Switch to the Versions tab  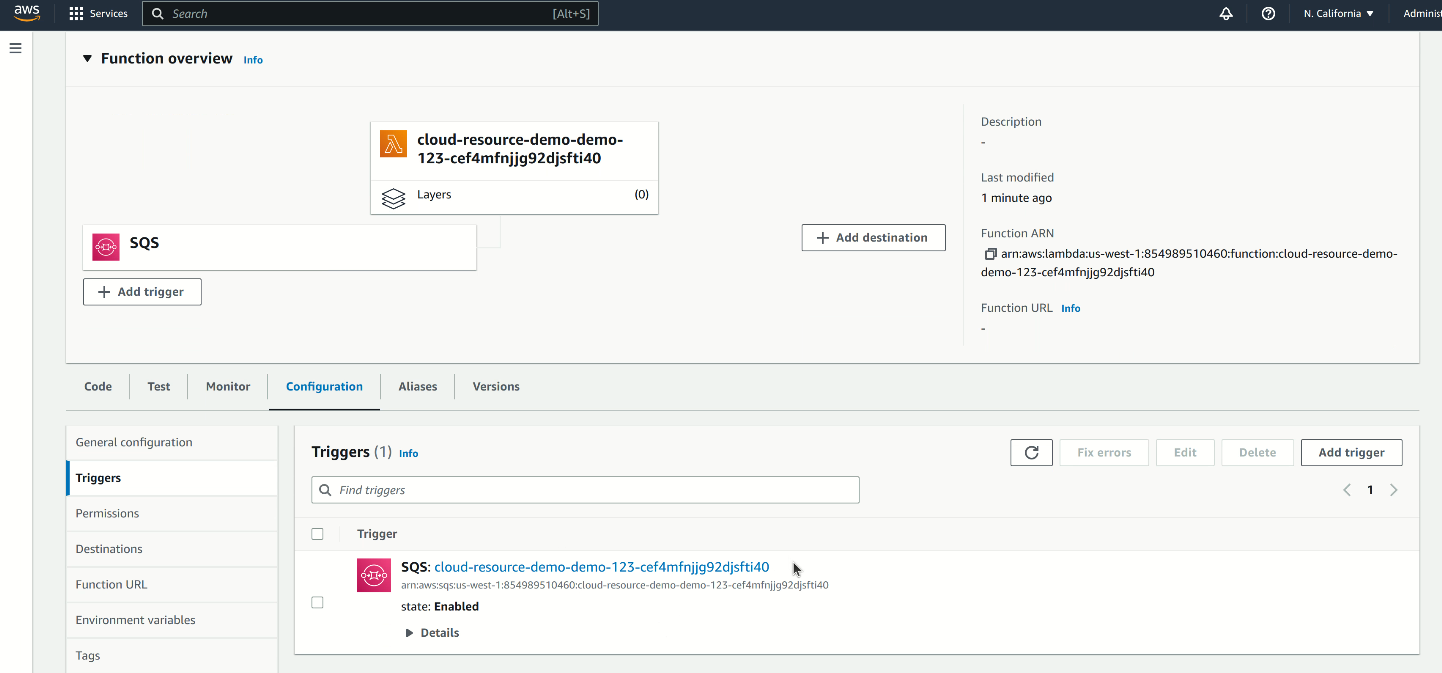pos(496,386)
